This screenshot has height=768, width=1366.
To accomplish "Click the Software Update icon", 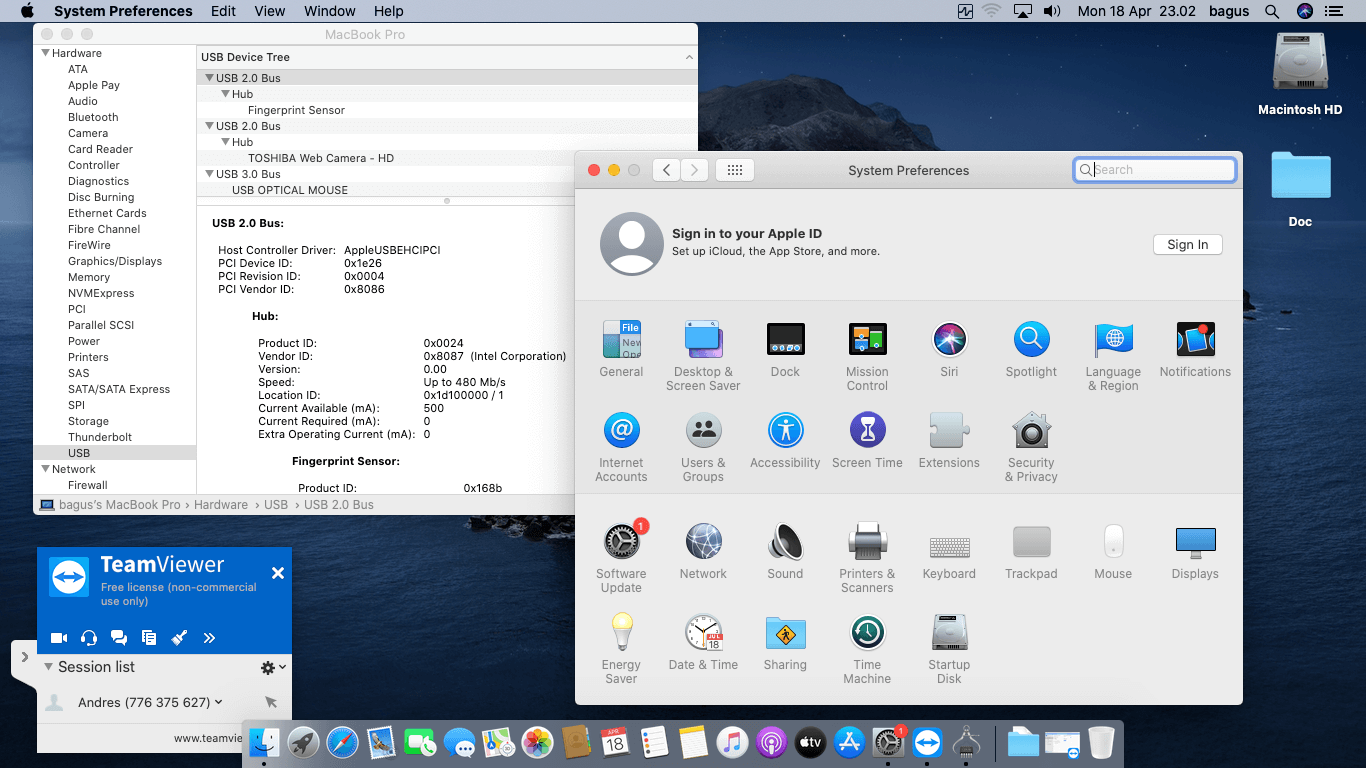I will tap(621, 543).
